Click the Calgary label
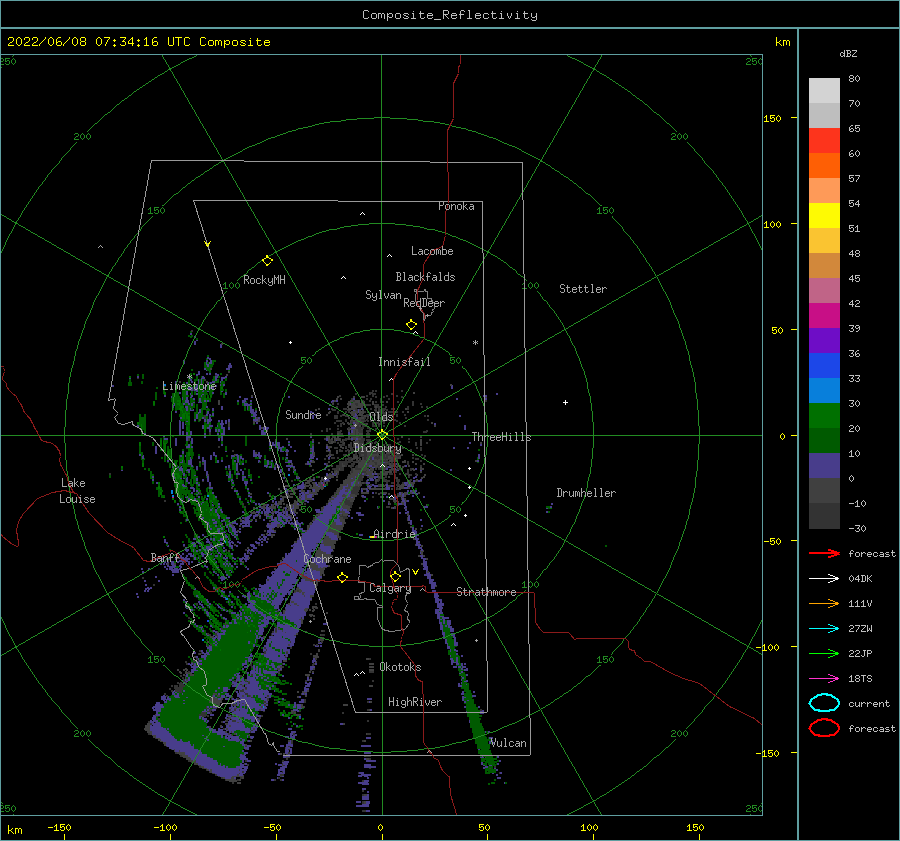900x841 pixels. (x=390, y=588)
